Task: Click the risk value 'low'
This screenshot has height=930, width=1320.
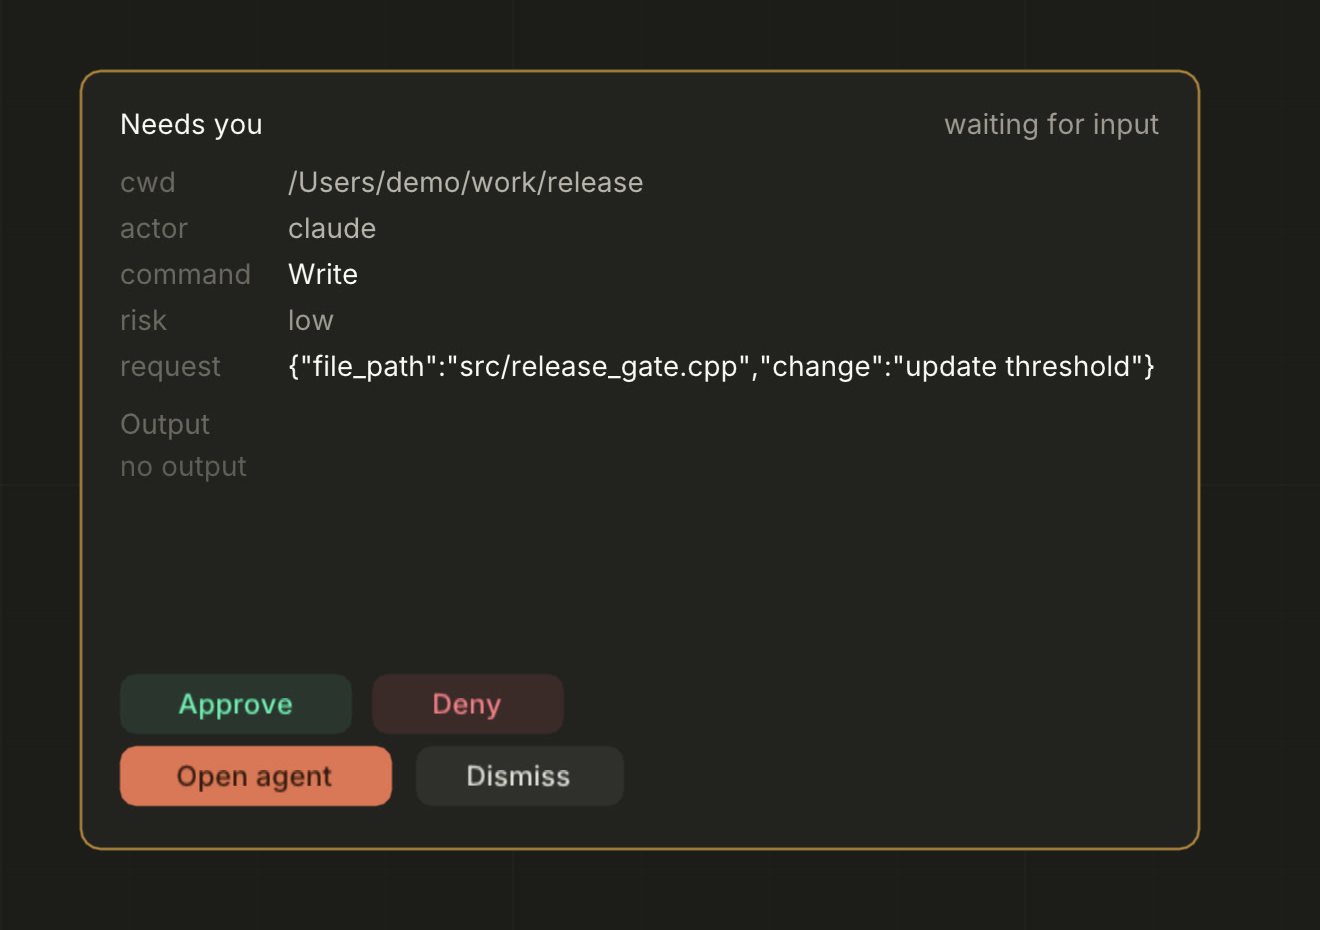Action: click(x=311, y=320)
